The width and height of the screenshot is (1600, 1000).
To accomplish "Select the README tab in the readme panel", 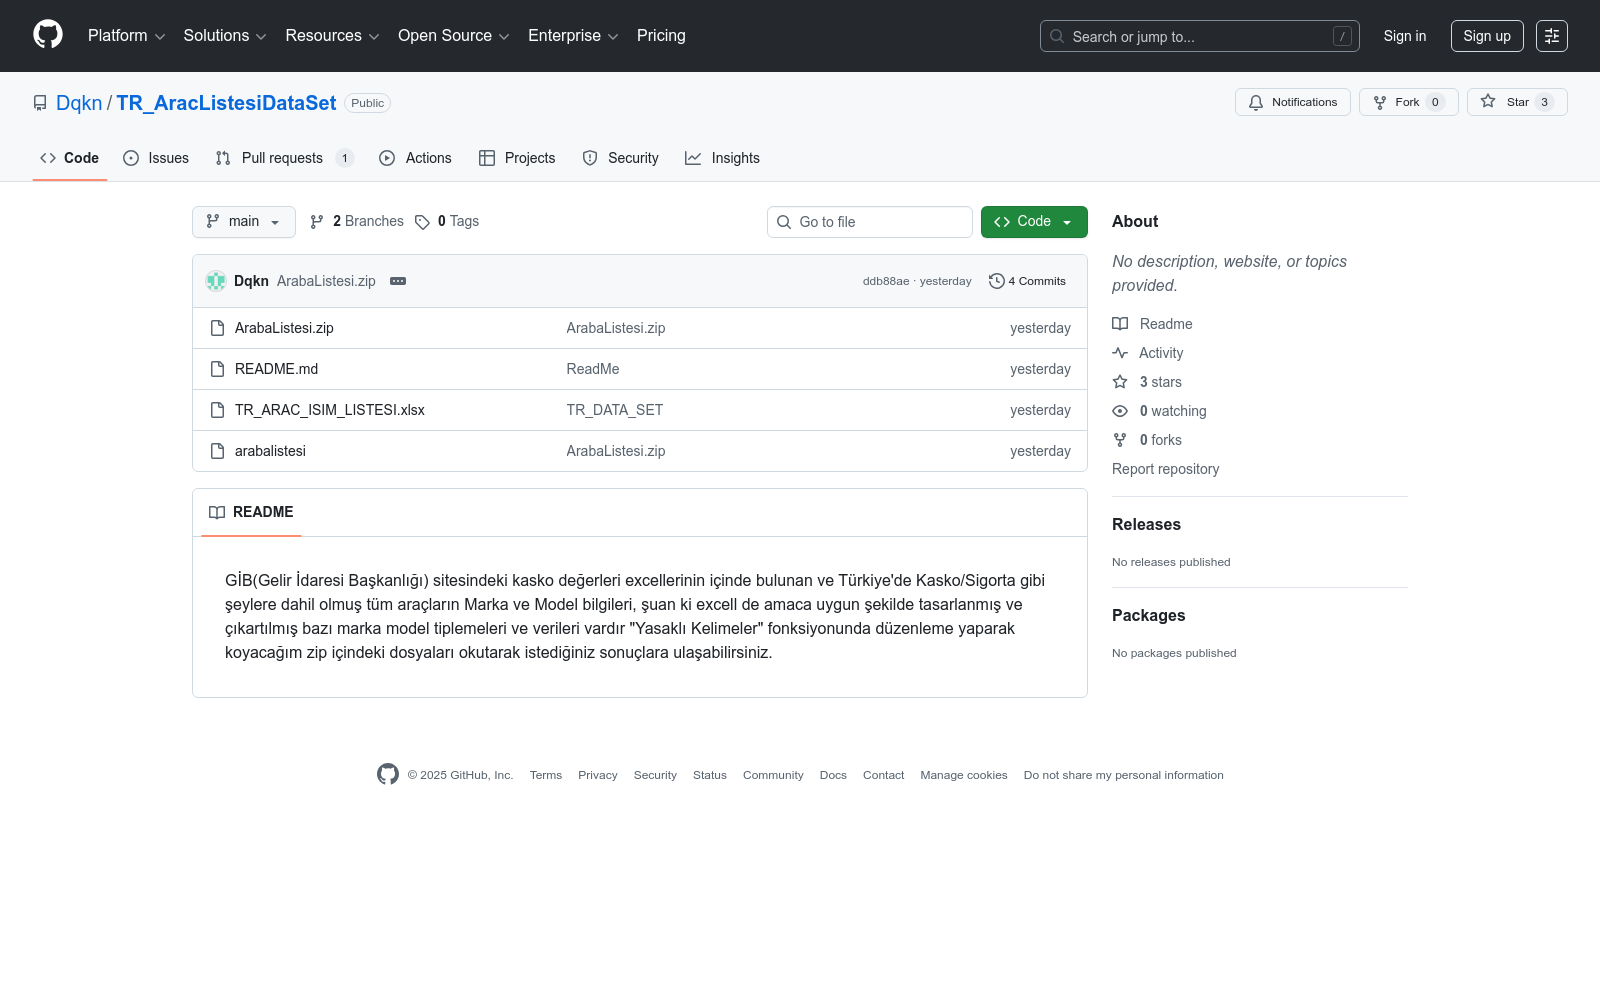I will 251,512.
